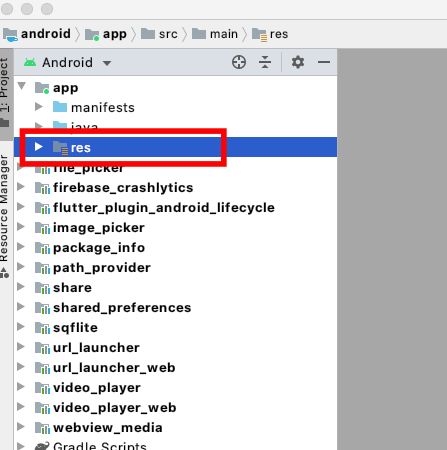Click the package_info module icon
The width and height of the screenshot is (447, 450).
(x=42, y=248)
